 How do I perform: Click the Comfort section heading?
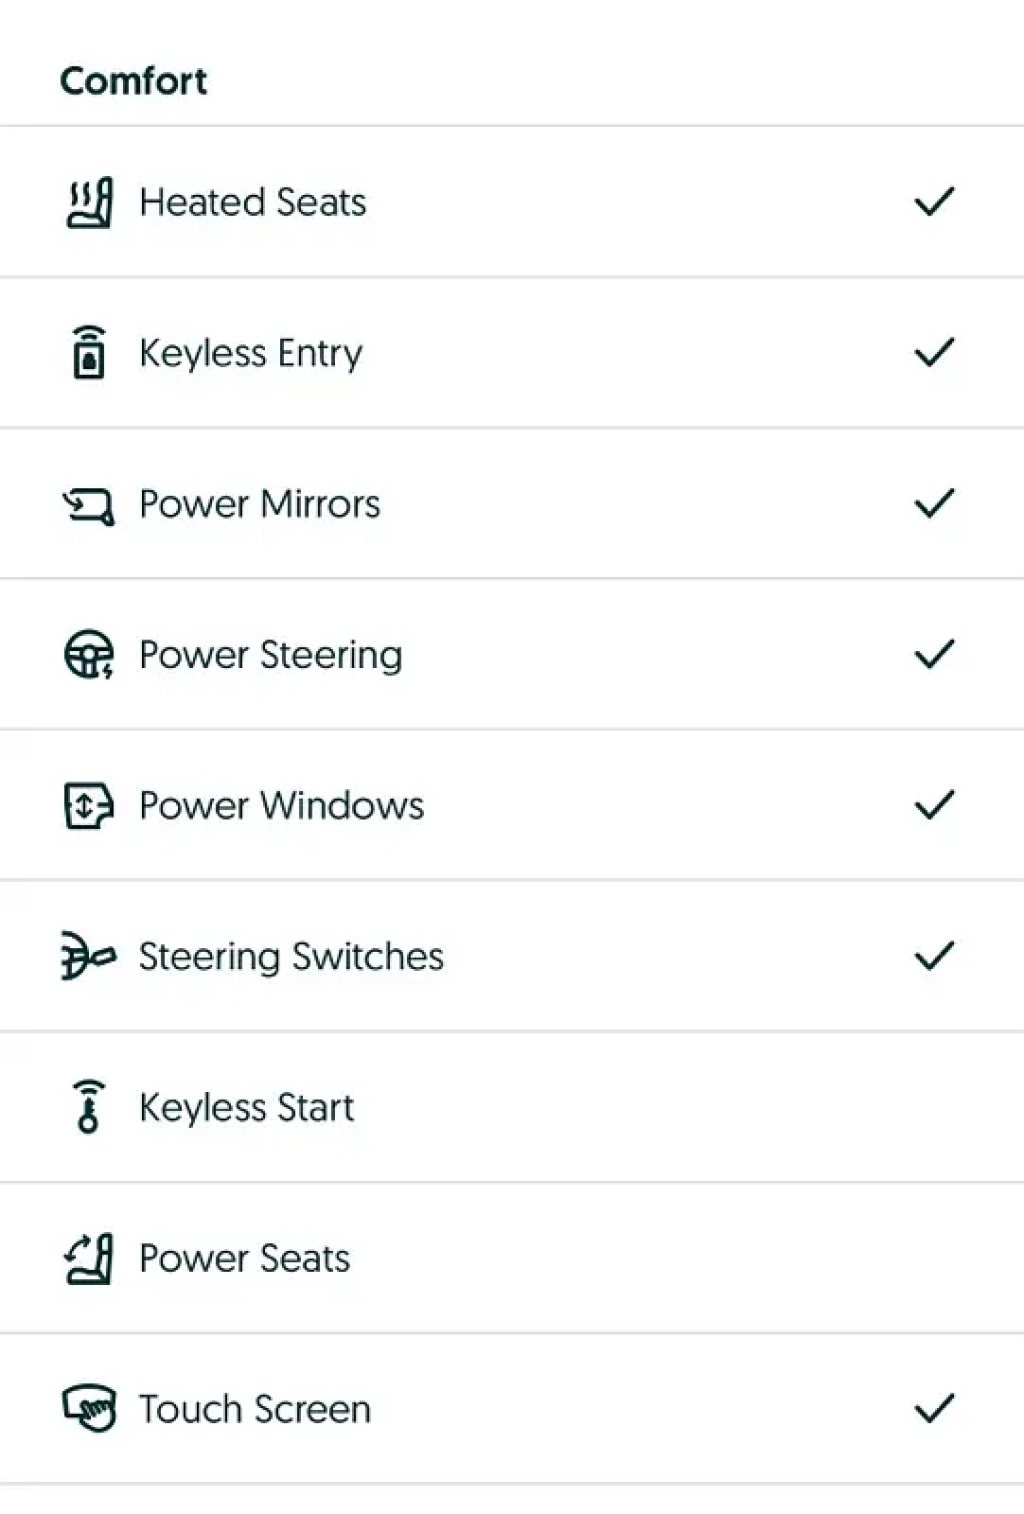(134, 81)
